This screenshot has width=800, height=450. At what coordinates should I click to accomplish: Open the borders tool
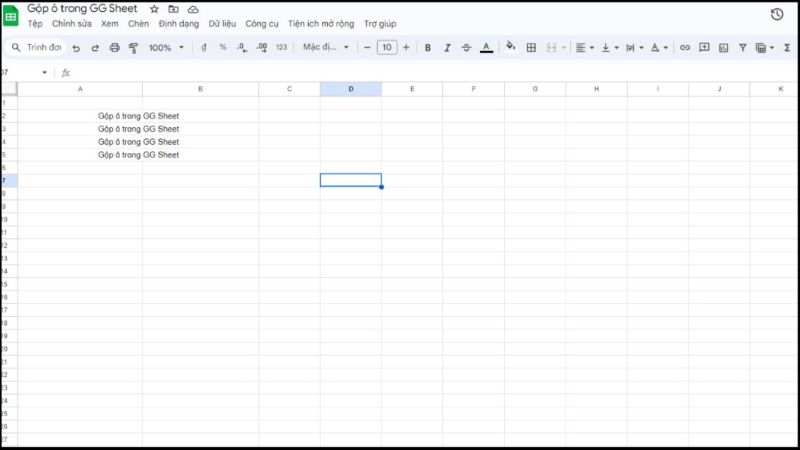[x=531, y=47]
